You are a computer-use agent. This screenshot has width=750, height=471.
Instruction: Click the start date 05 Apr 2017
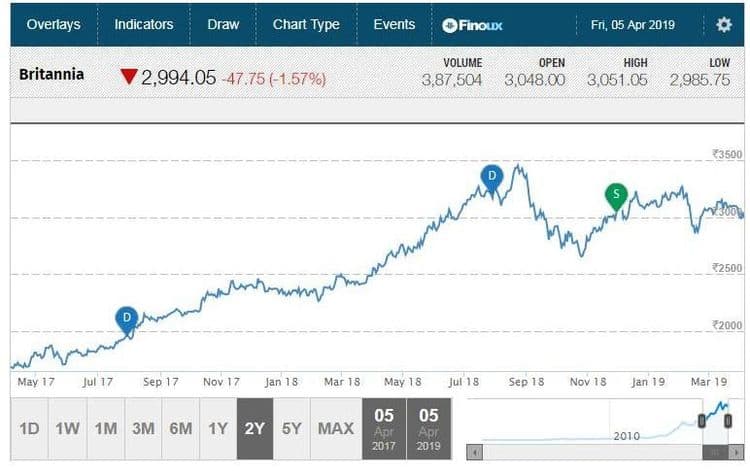(384, 428)
